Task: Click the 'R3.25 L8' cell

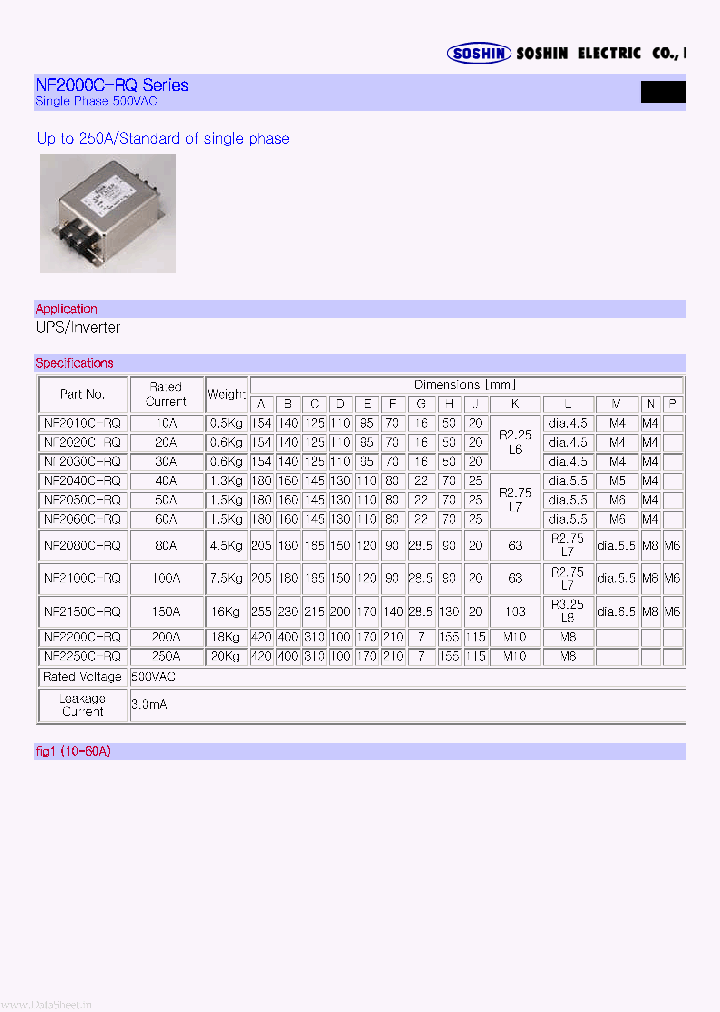Action: 568,611
